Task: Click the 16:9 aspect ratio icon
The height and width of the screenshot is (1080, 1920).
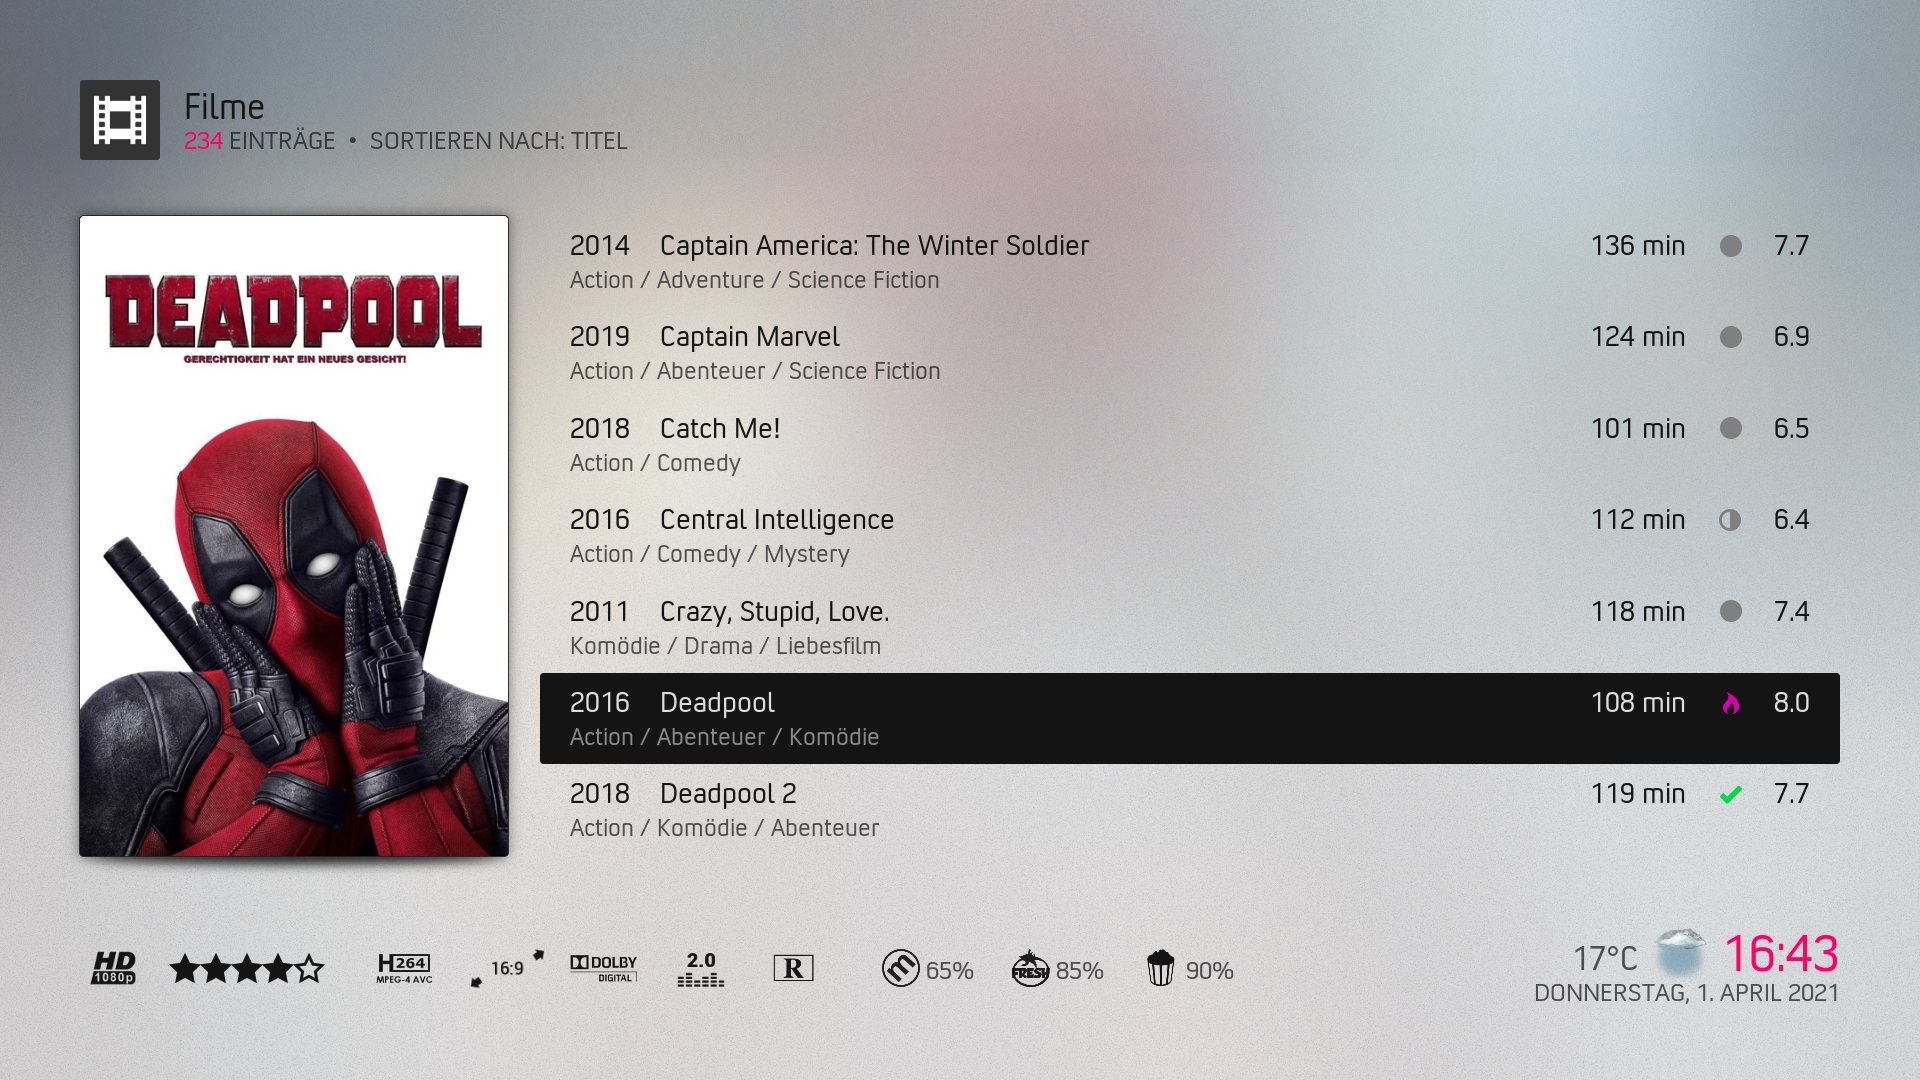Action: [x=507, y=968]
